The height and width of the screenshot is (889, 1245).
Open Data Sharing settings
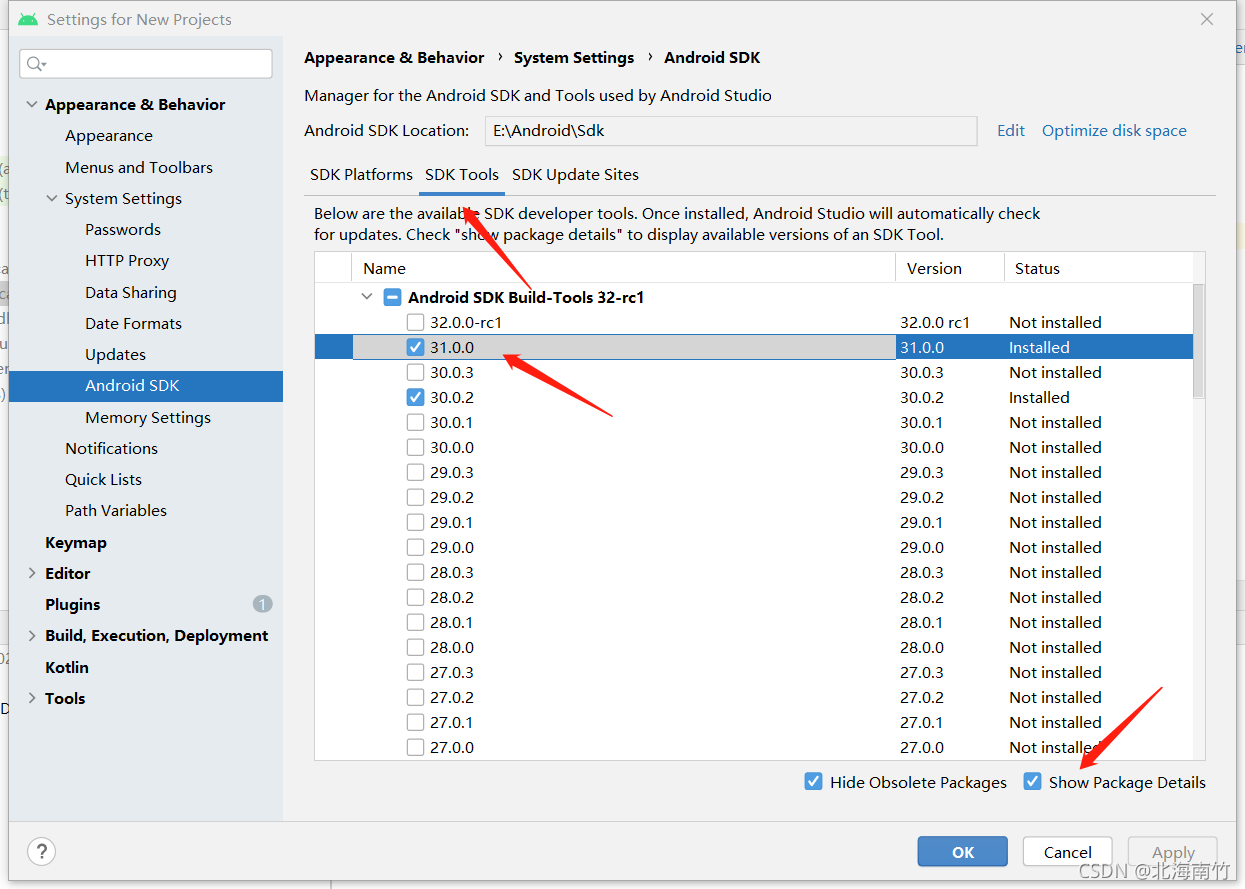pyautogui.click(x=131, y=292)
